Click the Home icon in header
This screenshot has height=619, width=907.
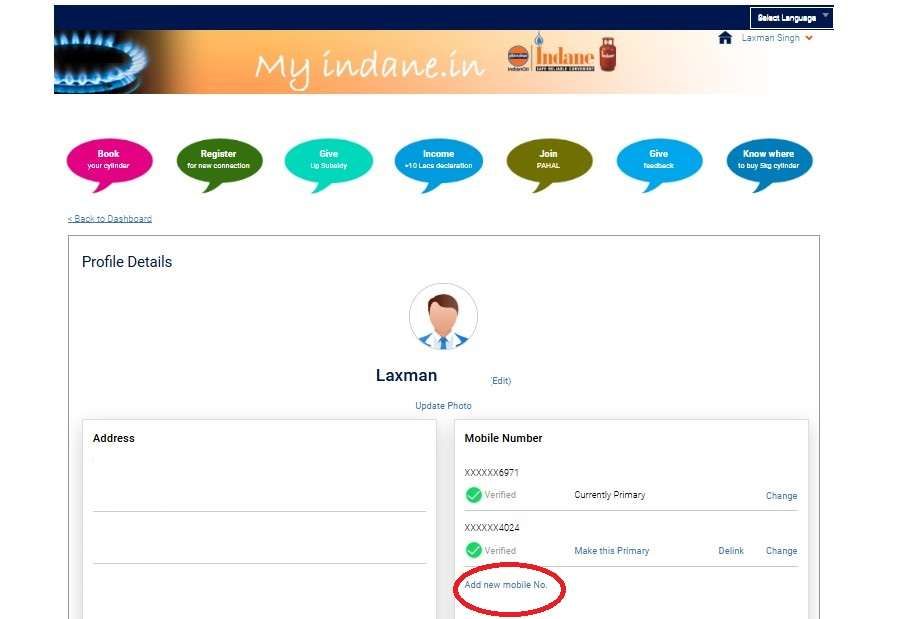(x=725, y=38)
